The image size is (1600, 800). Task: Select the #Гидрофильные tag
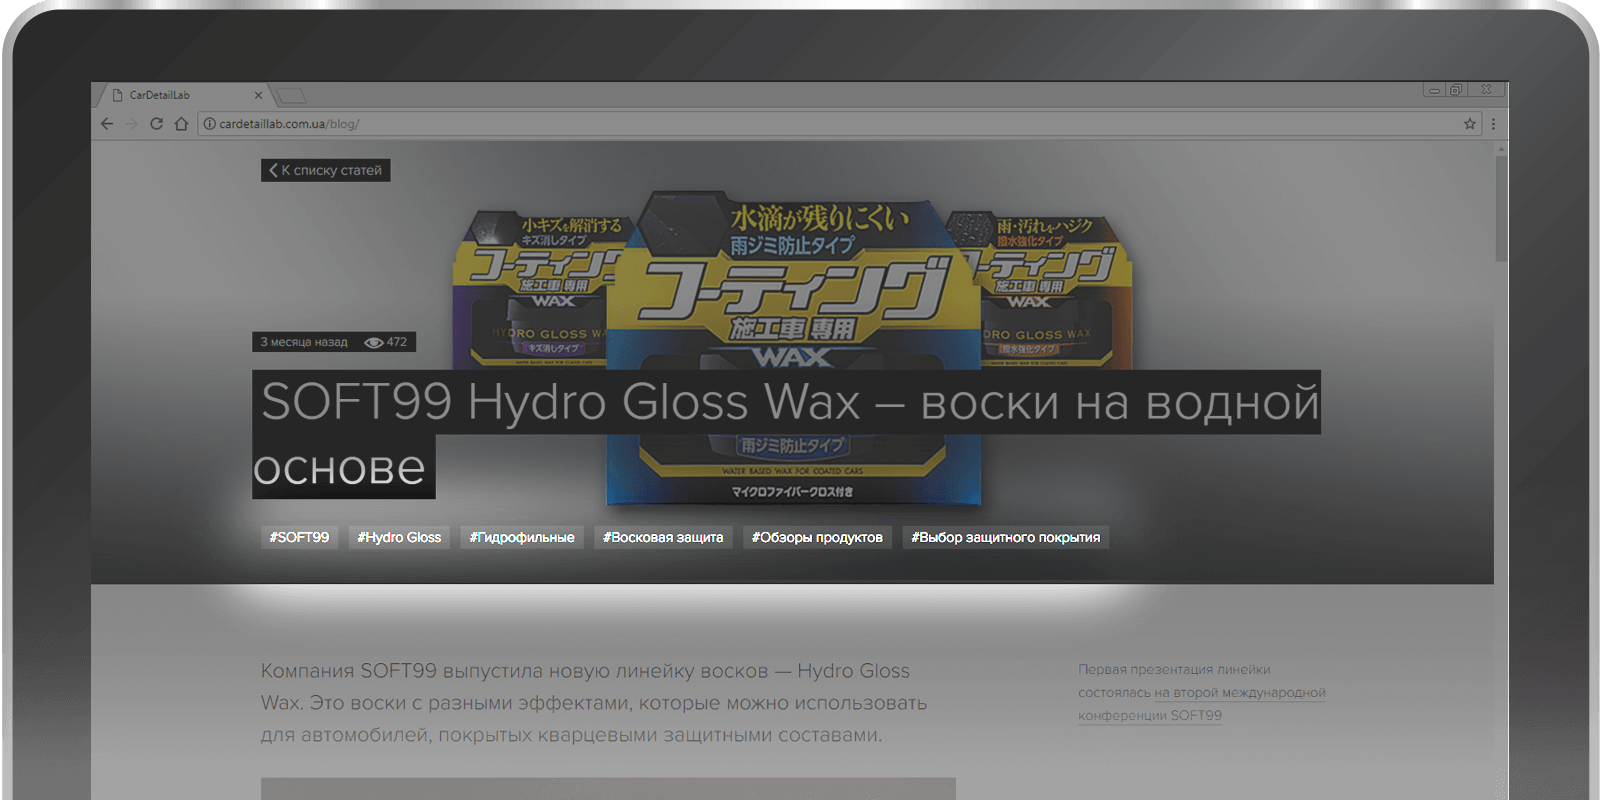pyautogui.click(x=522, y=537)
